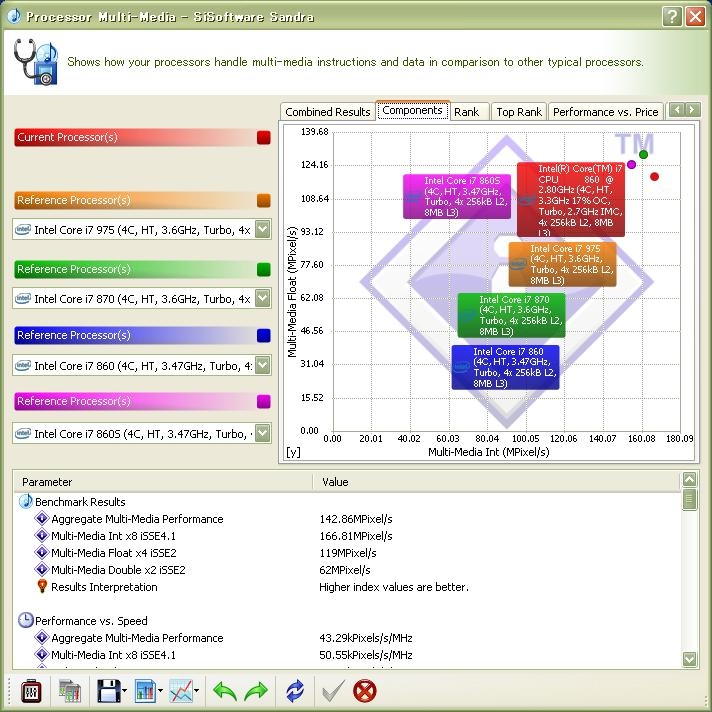Screen dimensions: 712x712
Task: Open the bar chart view icon
Action: (x=145, y=691)
